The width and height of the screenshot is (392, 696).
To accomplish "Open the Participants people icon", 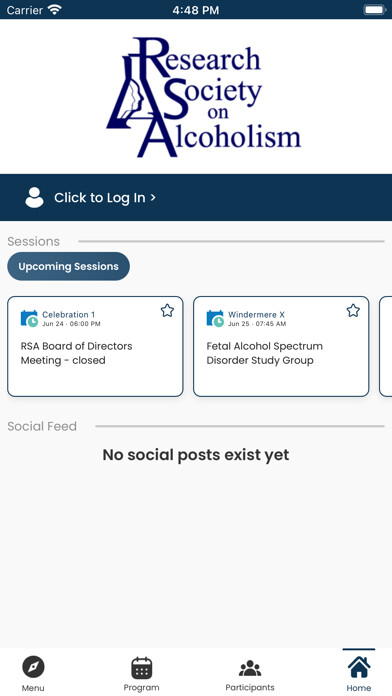I will [250, 668].
